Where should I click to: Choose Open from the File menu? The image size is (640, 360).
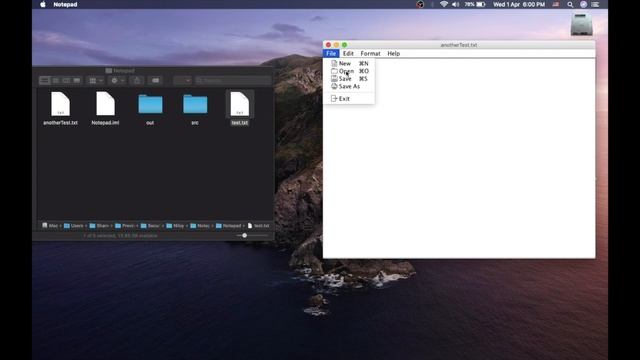(349, 71)
